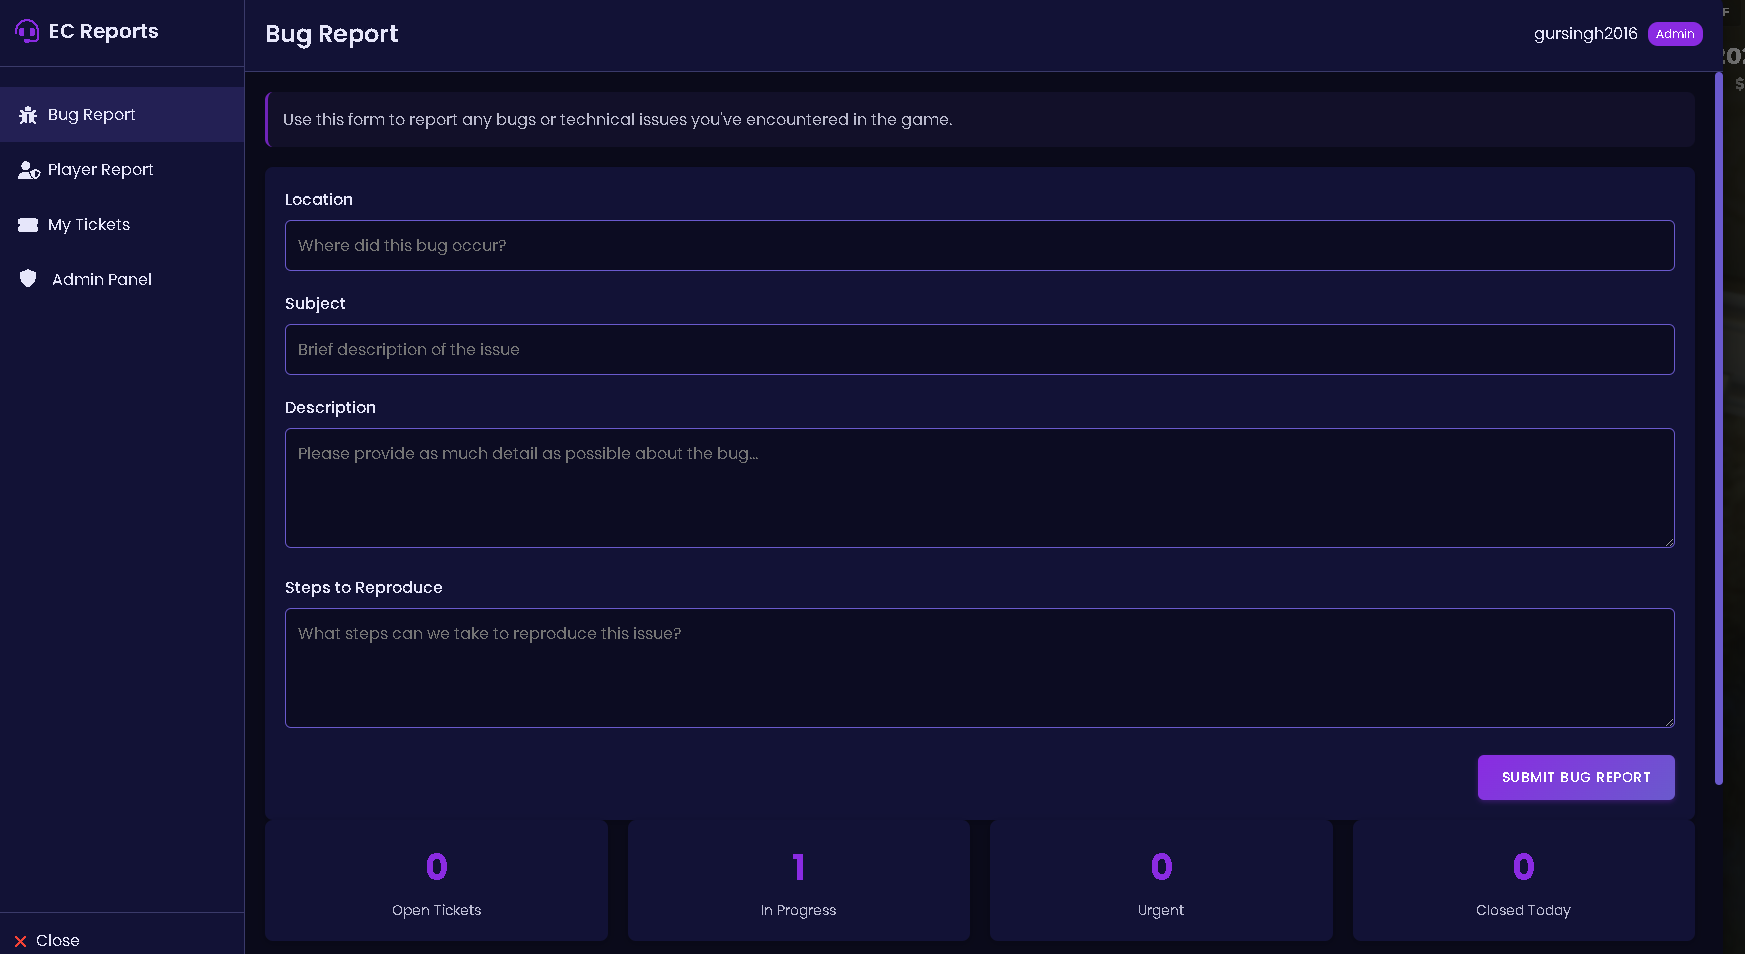Click the gursingh2016 username label
1745x954 pixels.
[x=1585, y=33]
